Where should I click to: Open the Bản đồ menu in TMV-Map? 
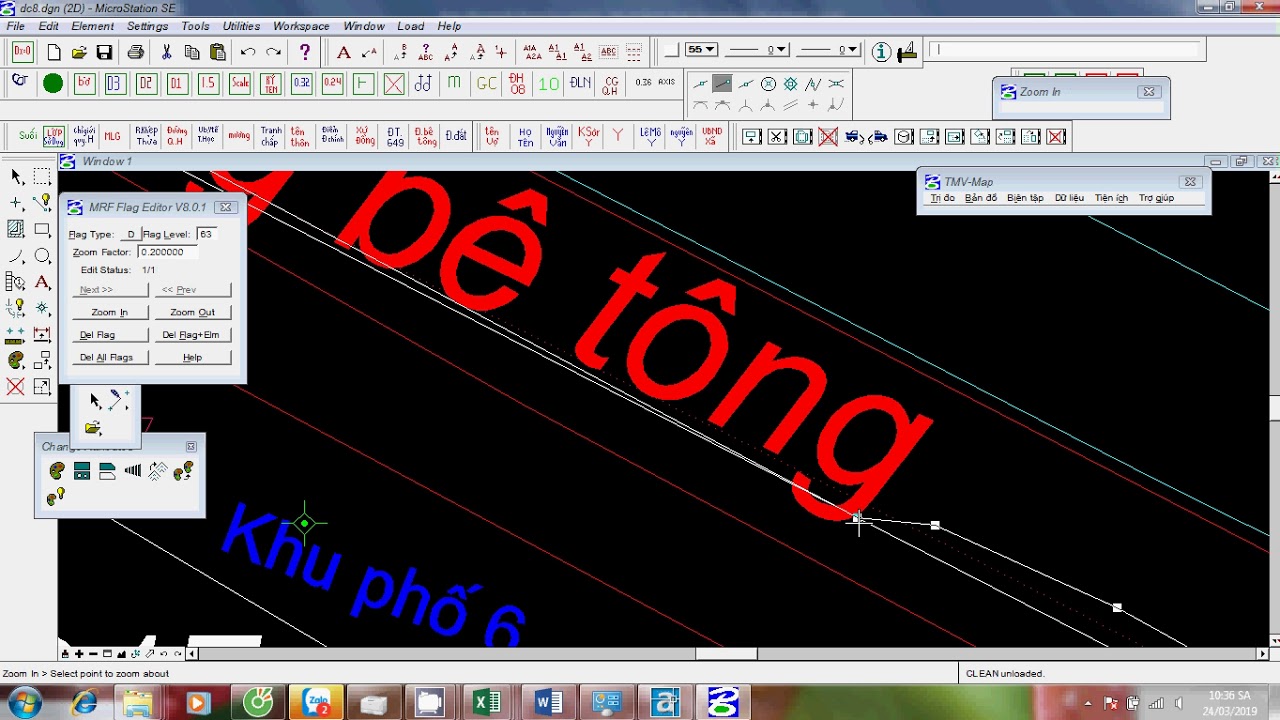coord(980,198)
